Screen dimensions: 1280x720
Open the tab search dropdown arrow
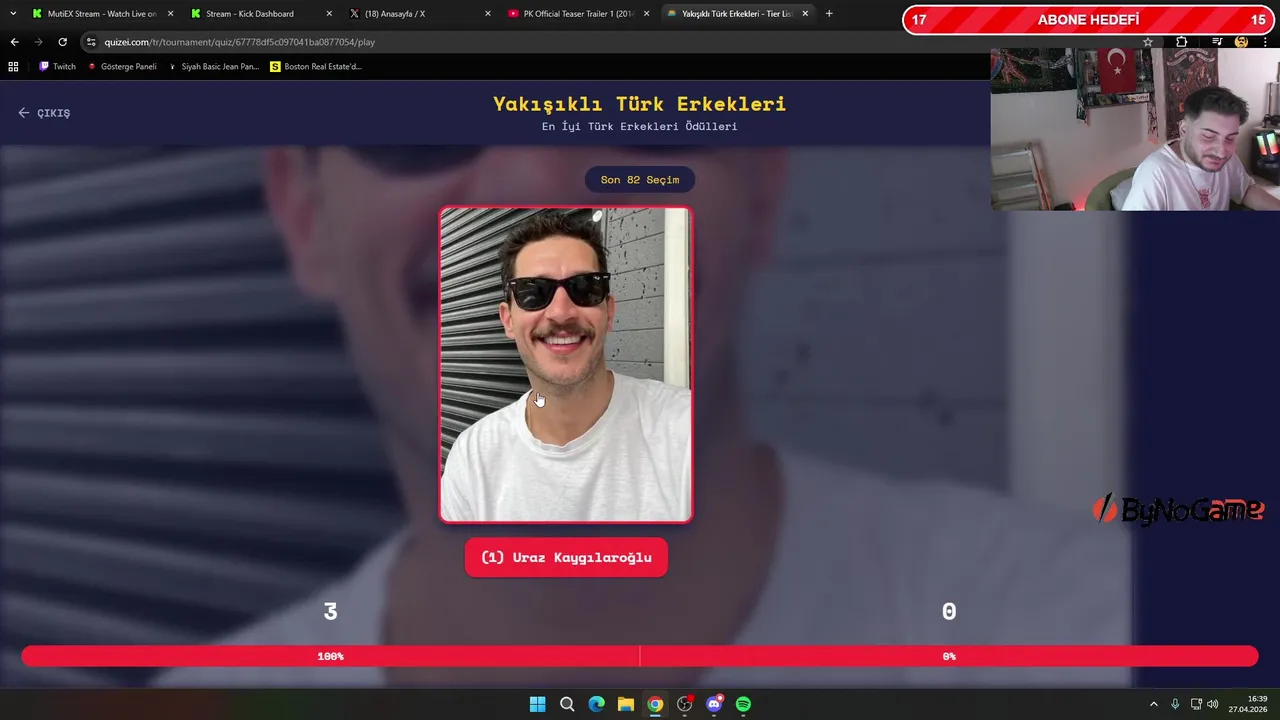[13, 14]
